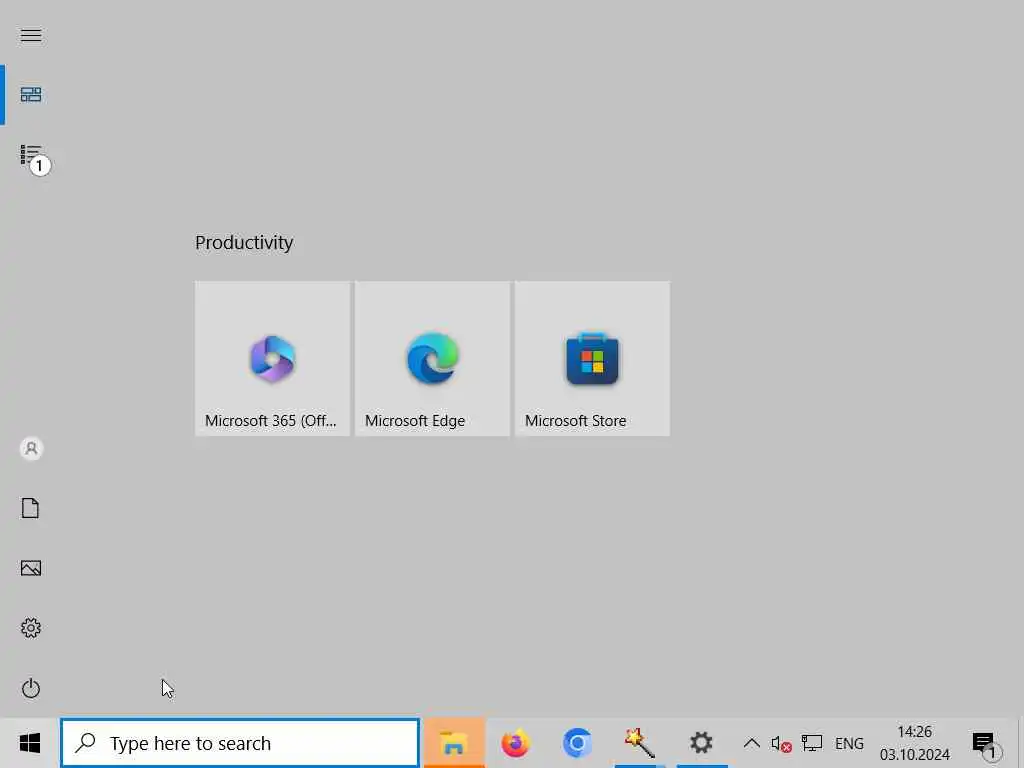Open the Microsoft Store tile
The image size is (1024, 768).
(x=592, y=359)
